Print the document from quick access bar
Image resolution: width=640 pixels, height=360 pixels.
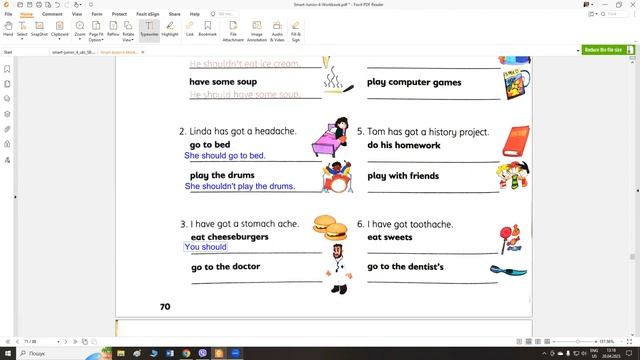pyautogui.click(x=39, y=4)
